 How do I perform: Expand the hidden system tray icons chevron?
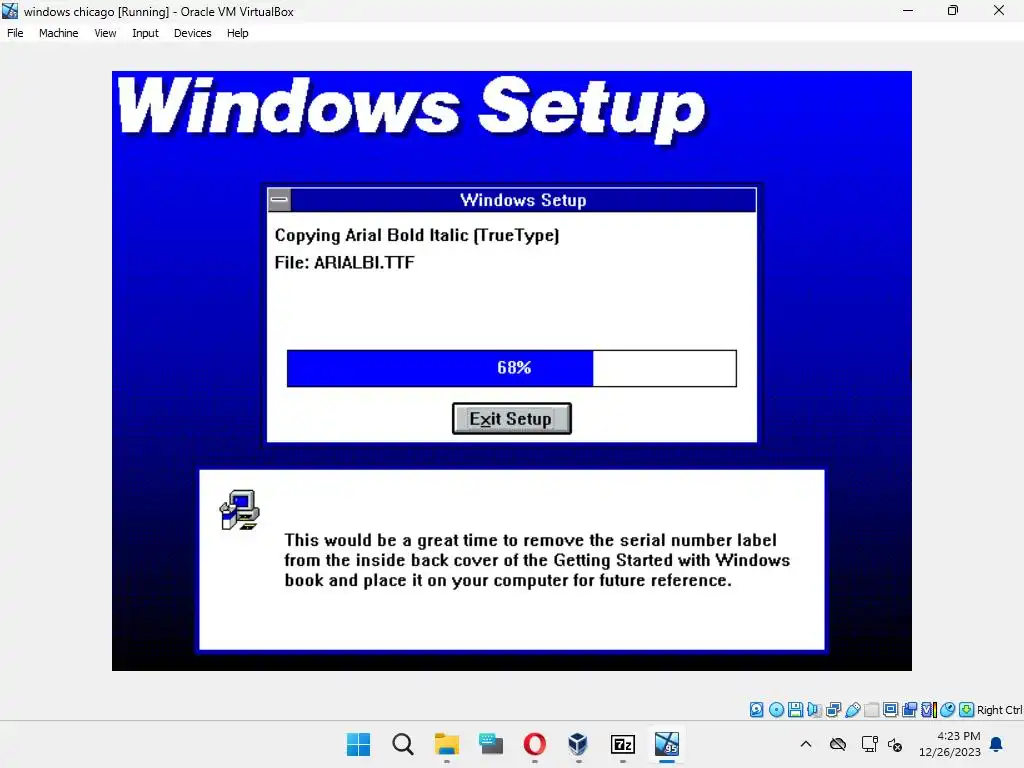click(x=806, y=744)
